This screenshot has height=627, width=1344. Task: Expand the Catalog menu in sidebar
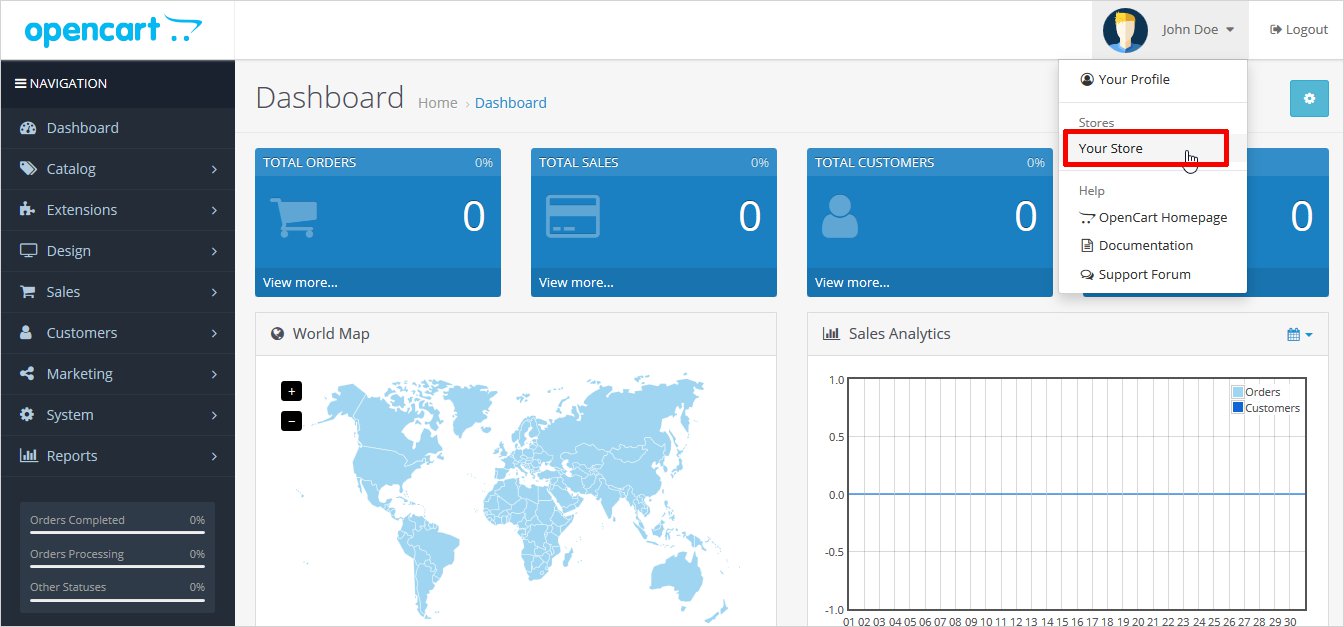(x=117, y=169)
